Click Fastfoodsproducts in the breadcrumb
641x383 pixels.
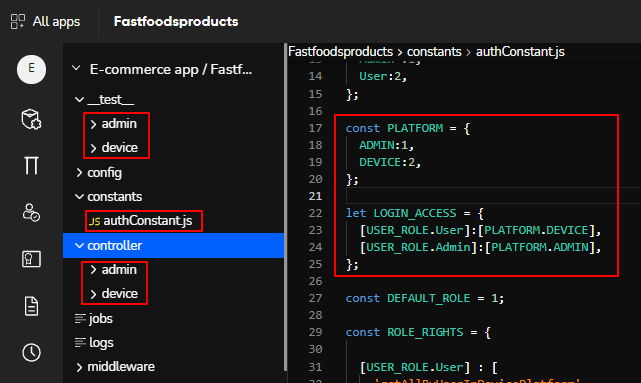[341, 52]
